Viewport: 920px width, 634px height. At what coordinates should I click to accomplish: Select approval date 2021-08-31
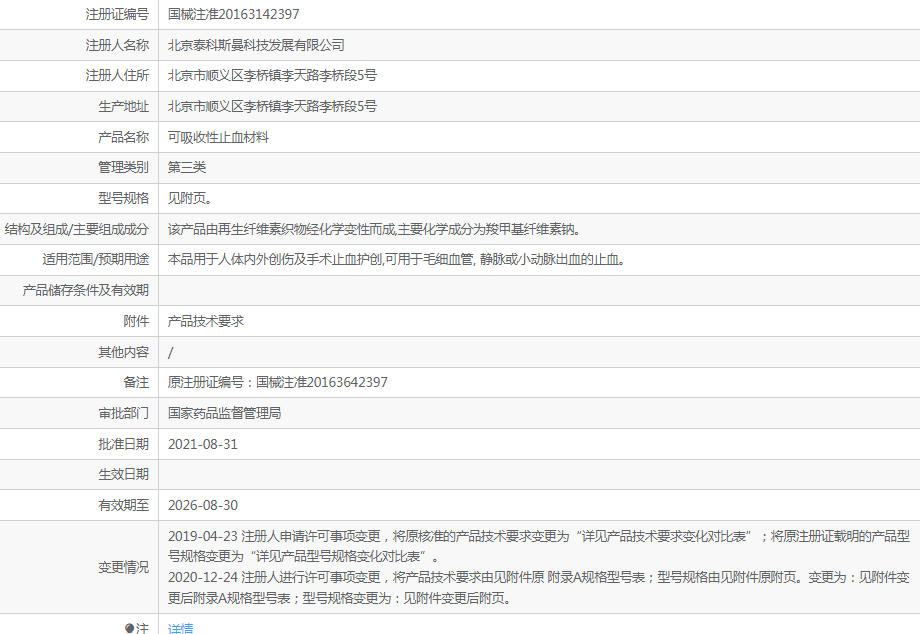pos(203,445)
